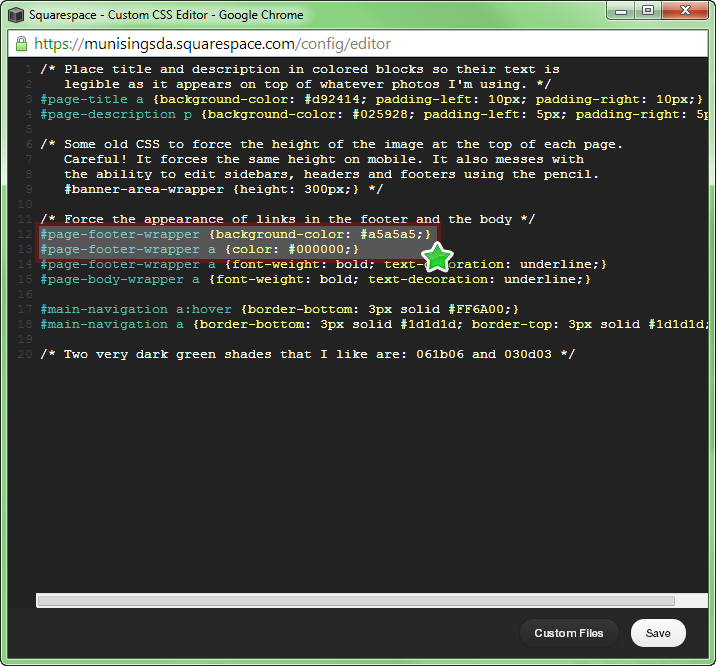Open the Custom Files button

(x=569, y=633)
